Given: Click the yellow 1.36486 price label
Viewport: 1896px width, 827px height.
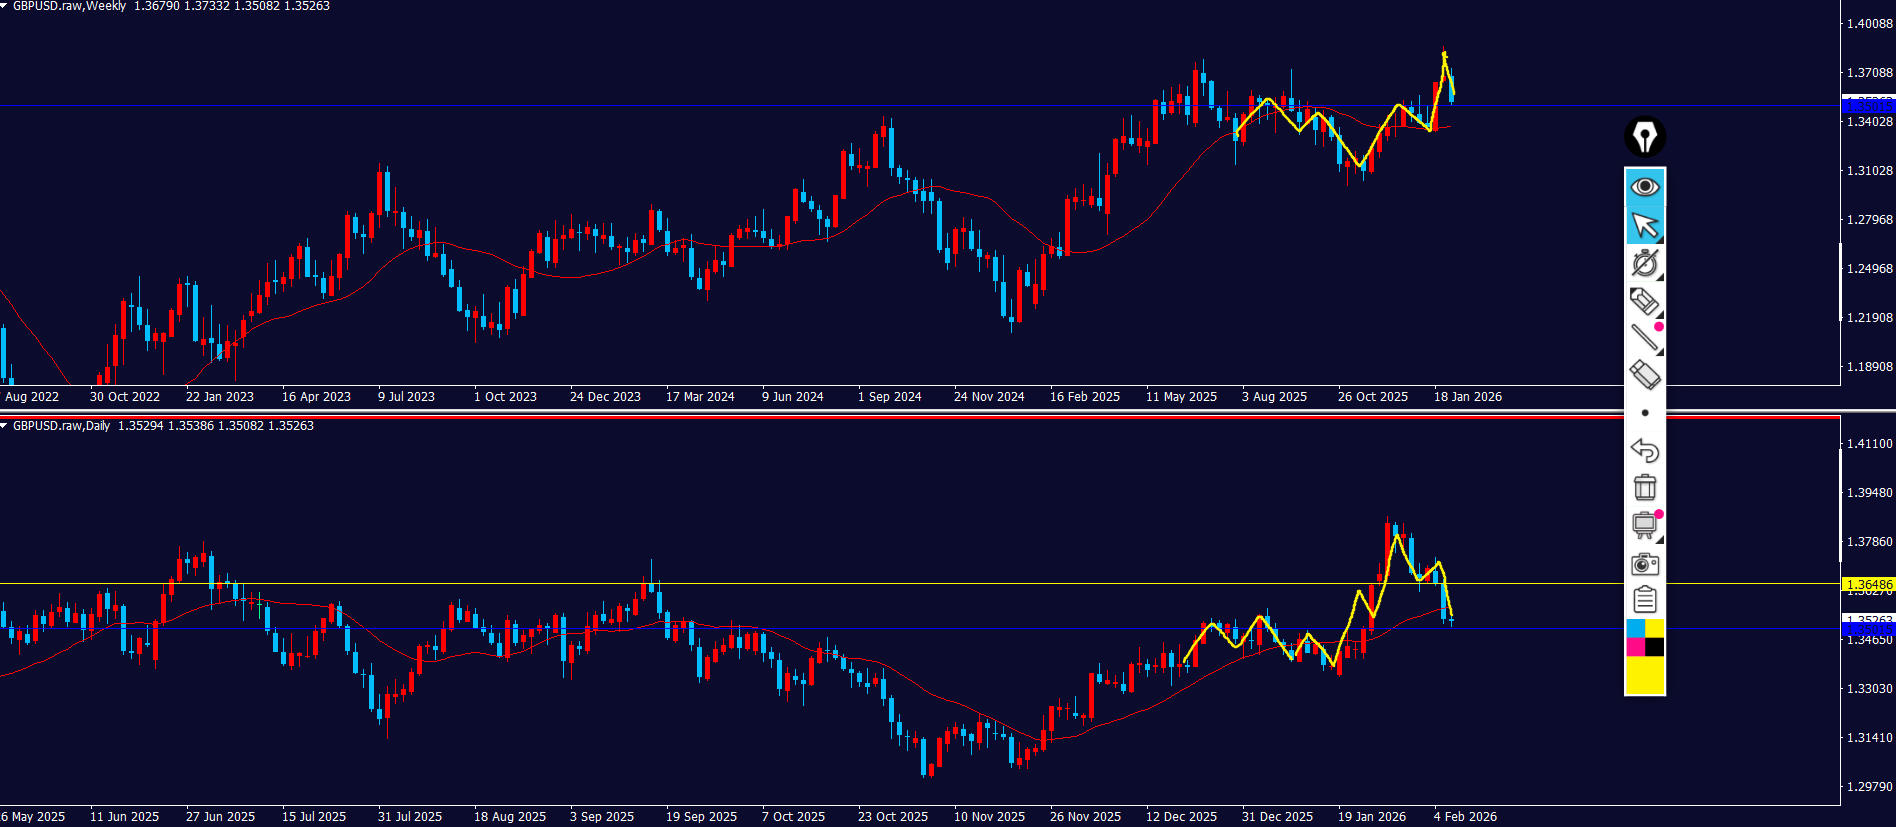Looking at the screenshot, I should [x=1868, y=584].
